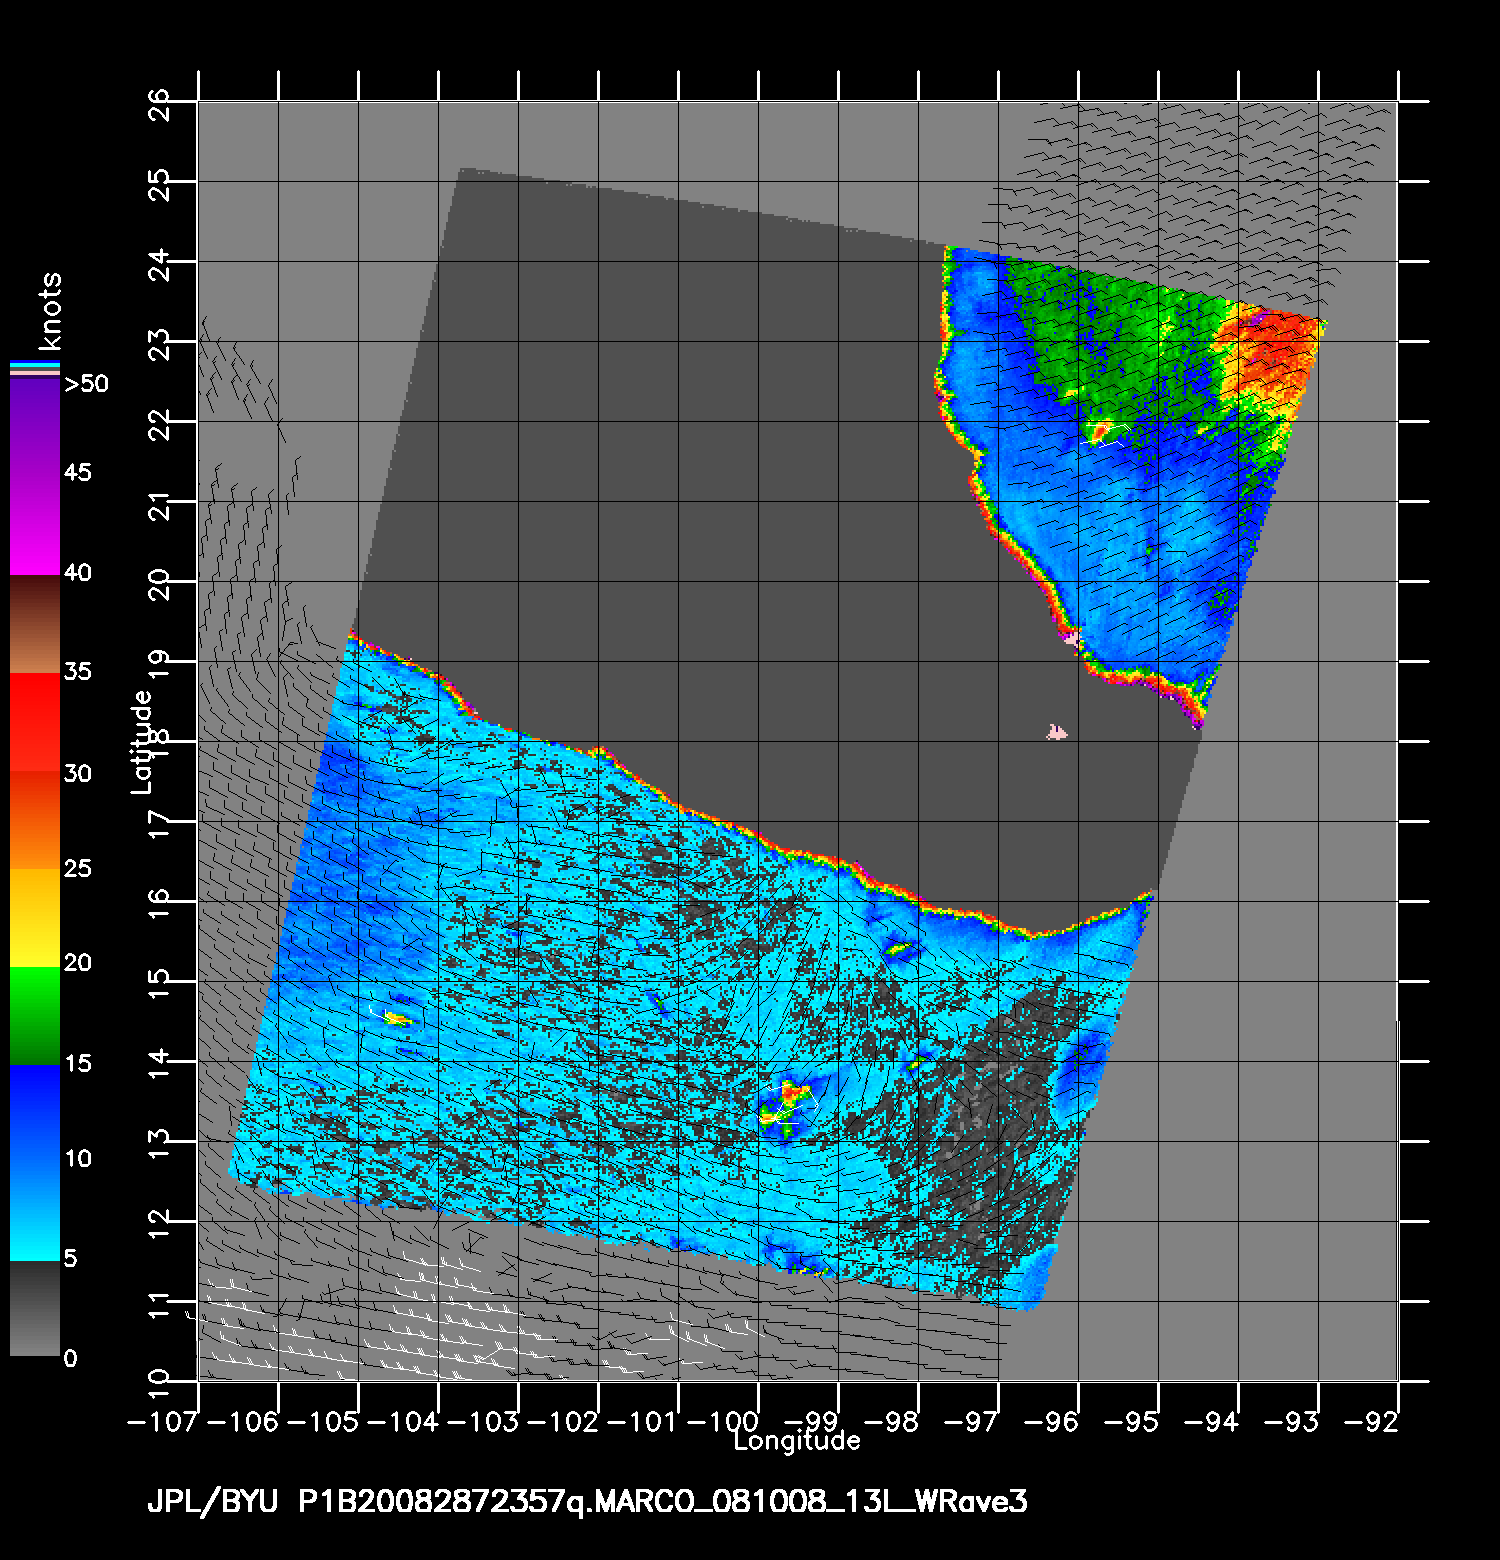Click the JPL/BYU MARCO filename caption
Screen dimensions: 1500x1560
point(587,1502)
